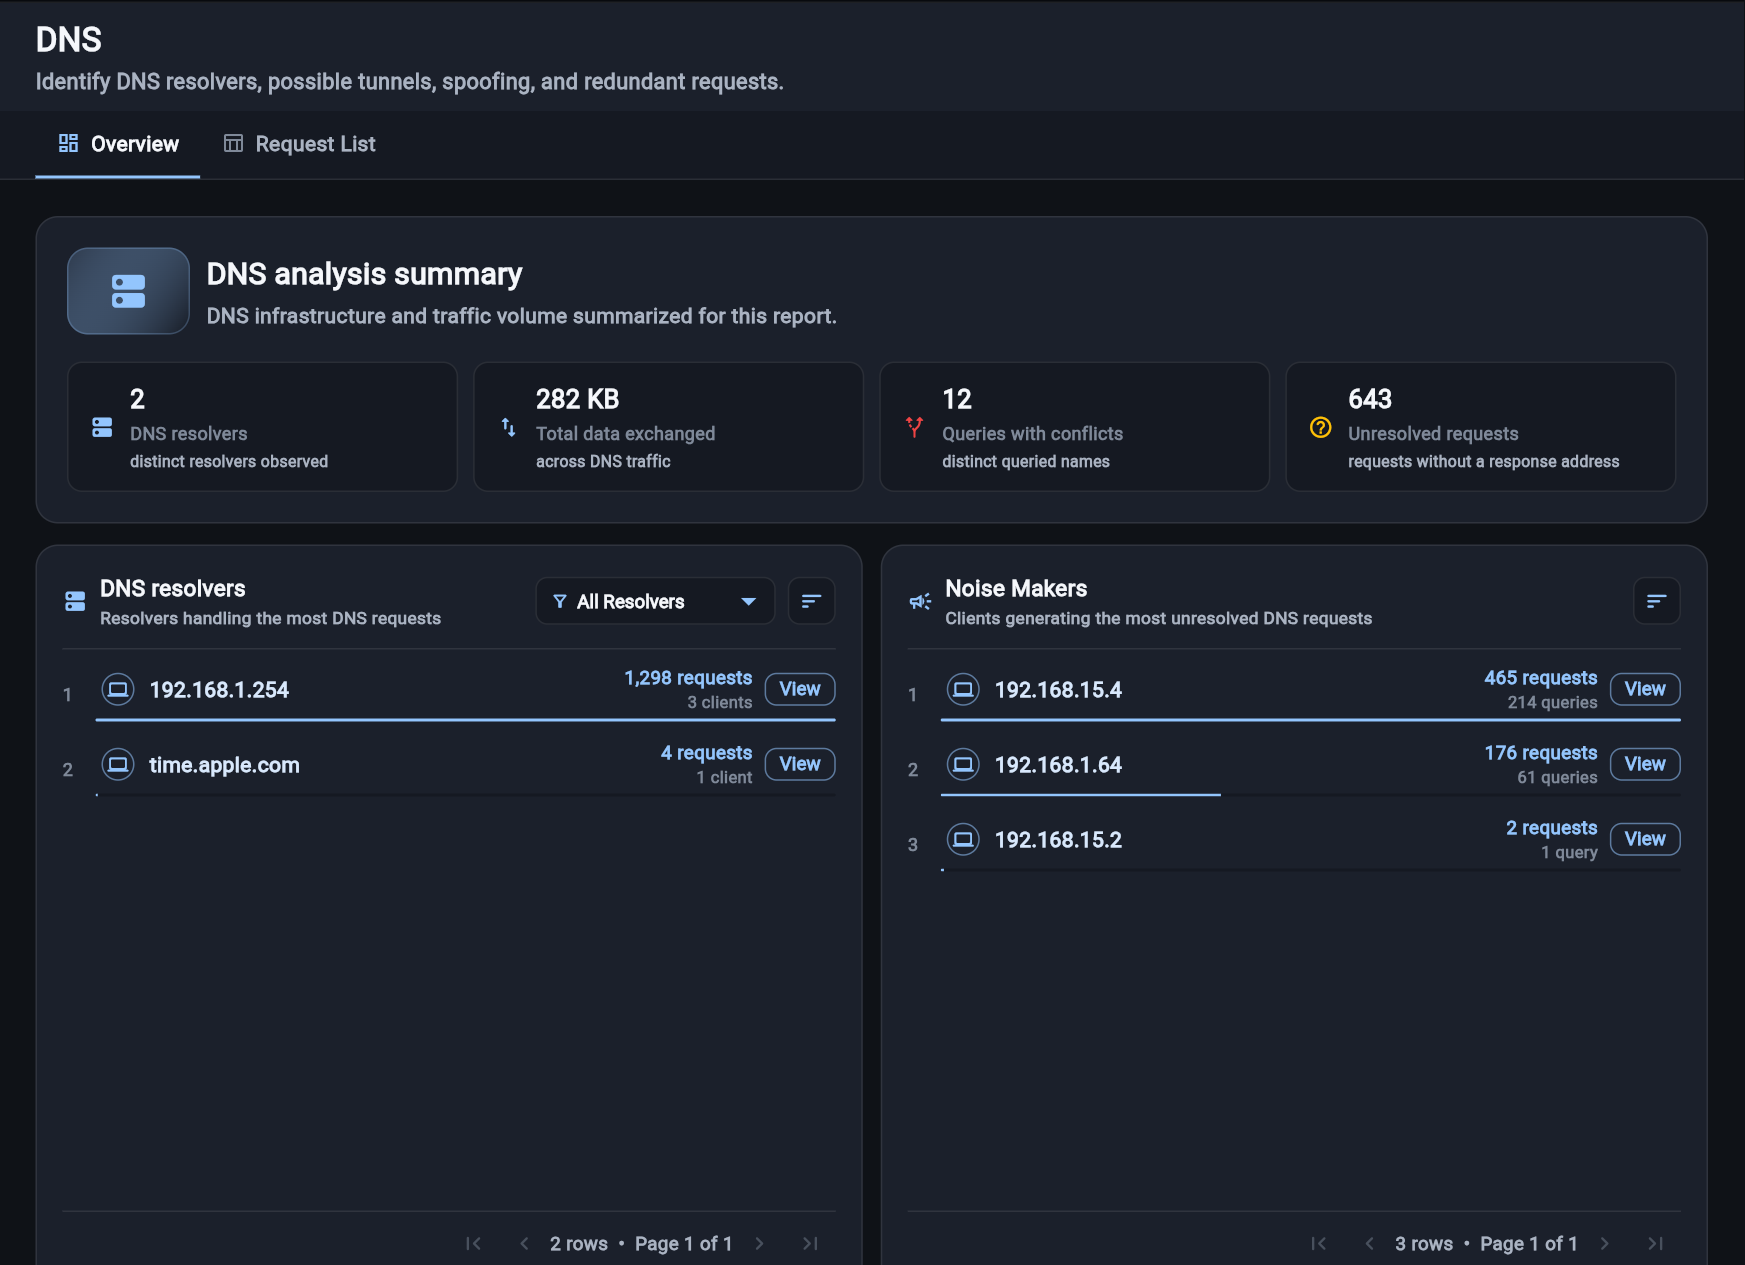This screenshot has width=1745, height=1265.
Task: Go to next page in DNS resolvers pagination
Action: pyautogui.click(x=760, y=1243)
